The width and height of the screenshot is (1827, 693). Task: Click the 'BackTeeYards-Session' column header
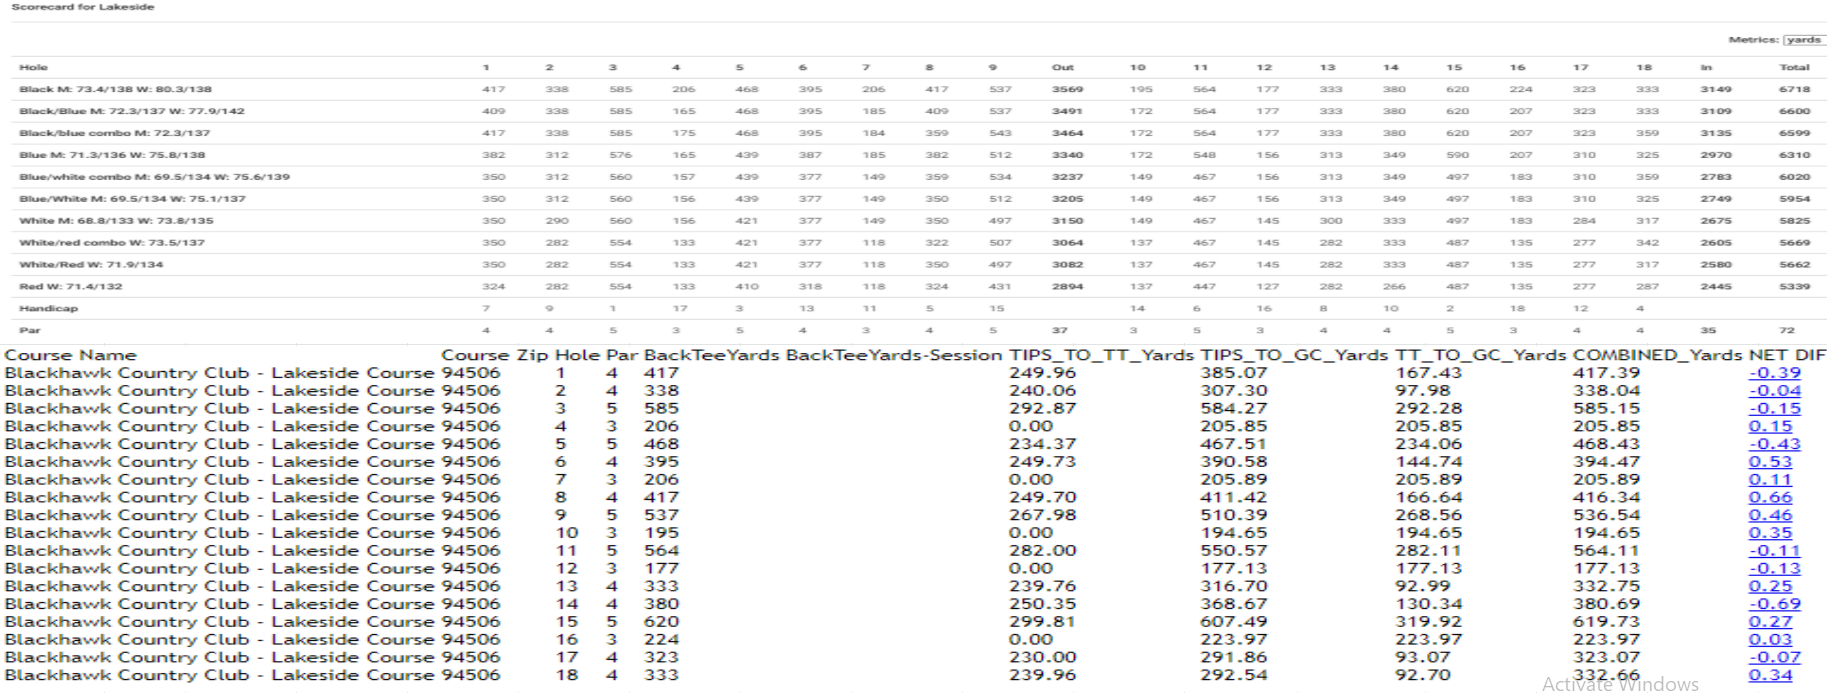pyautogui.click(x=894, y=355)
